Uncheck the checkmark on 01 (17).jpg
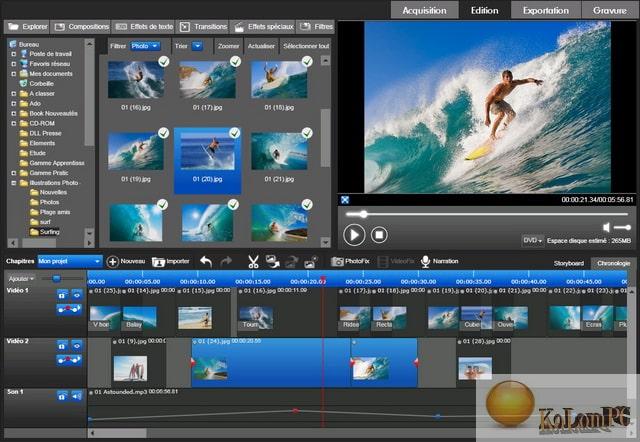 pyautogui.click(x=236, y=62)
